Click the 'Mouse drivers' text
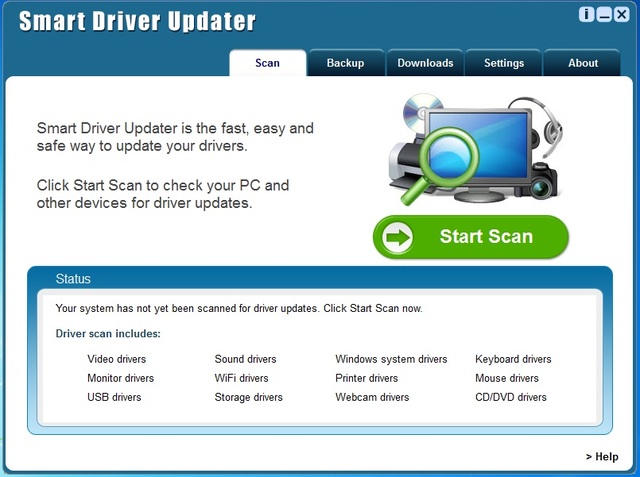The height and width of the screenshot is (477, 640). 507,378
